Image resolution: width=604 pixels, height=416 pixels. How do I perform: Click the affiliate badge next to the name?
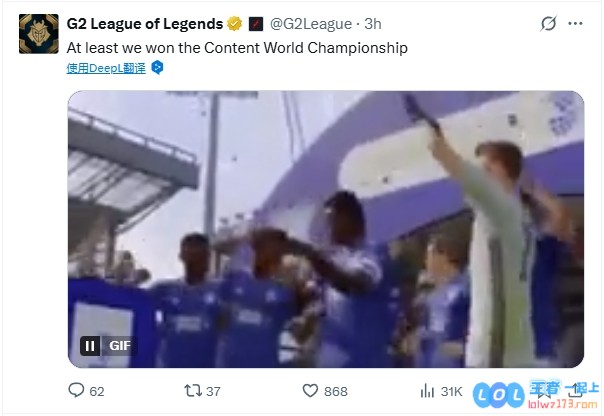[256, 24]
